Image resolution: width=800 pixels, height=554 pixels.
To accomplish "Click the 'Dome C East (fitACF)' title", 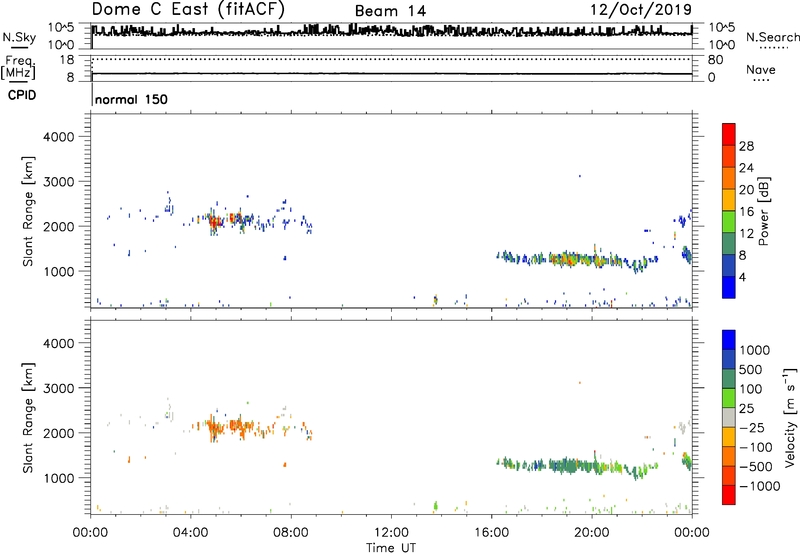I will coord(188,9).
